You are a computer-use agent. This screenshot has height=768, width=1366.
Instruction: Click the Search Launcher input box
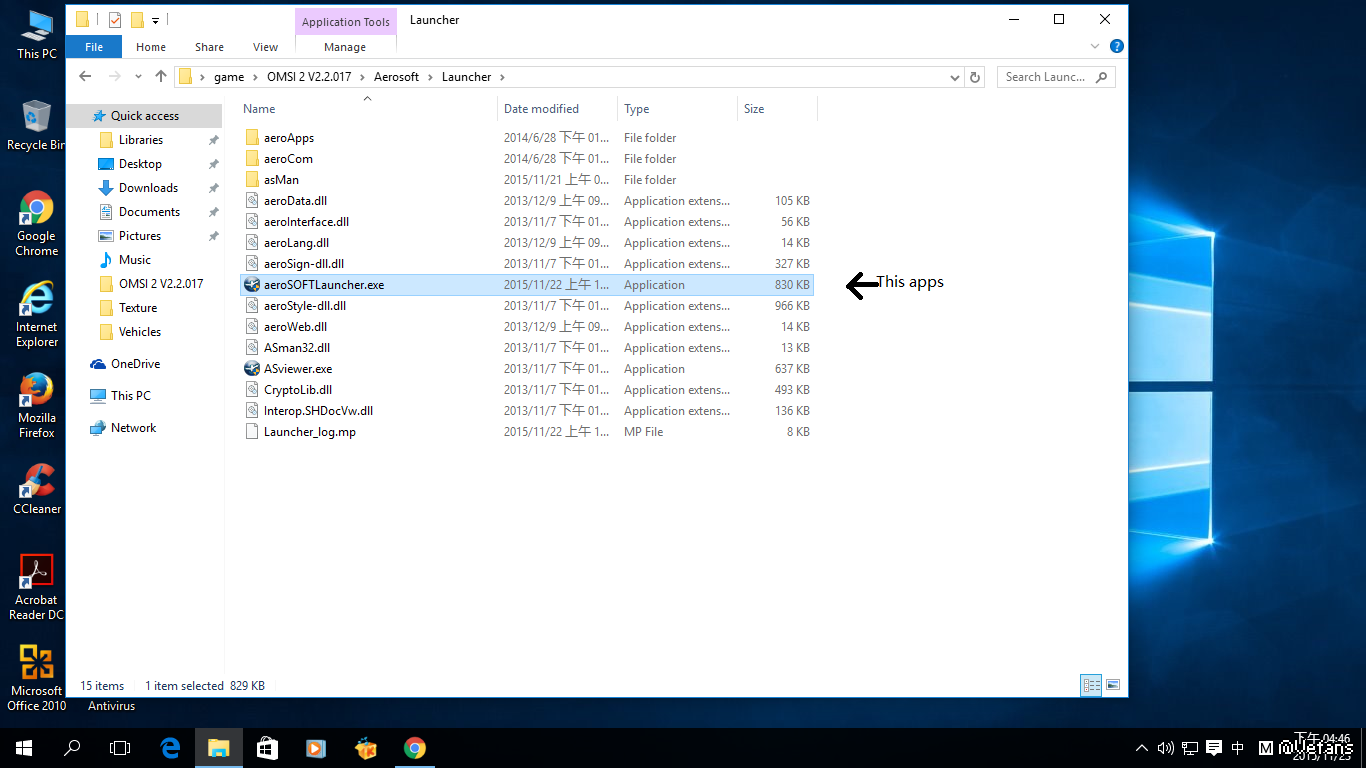tap(1056, 77)
